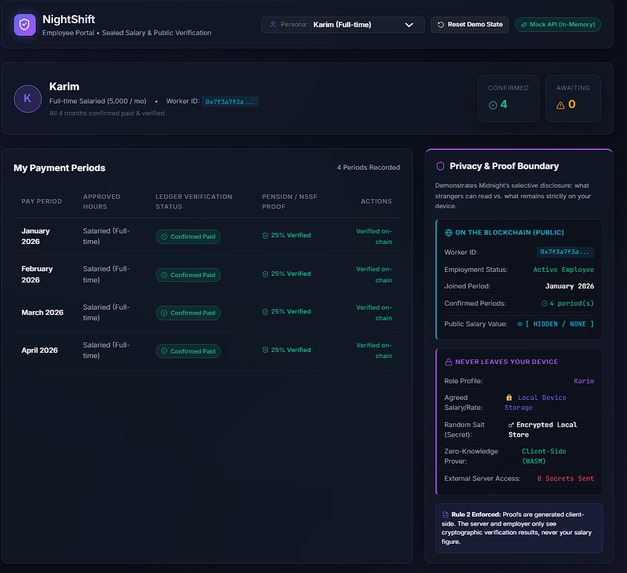Click the Persona dropdown chevron arrow
The height and width of the screenshot is (573, 627).
pos(409,25)
